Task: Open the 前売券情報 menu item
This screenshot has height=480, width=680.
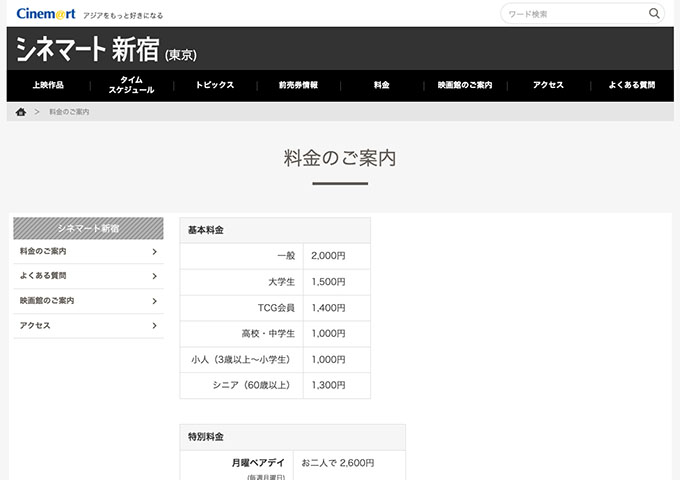Action: click(298, 85)
